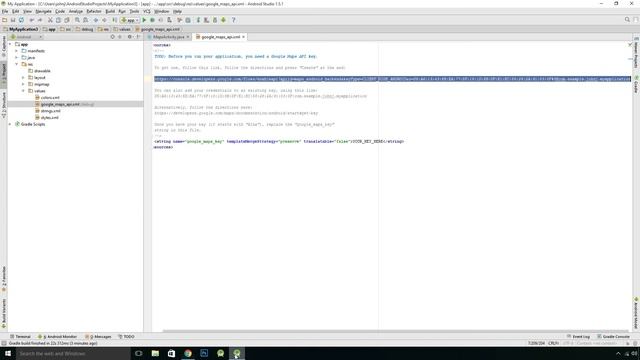The height and width of the screenshot is (360, 640).
Task: Click the navigate Back toolbar arrow
Action: click(x=96, y=20)
